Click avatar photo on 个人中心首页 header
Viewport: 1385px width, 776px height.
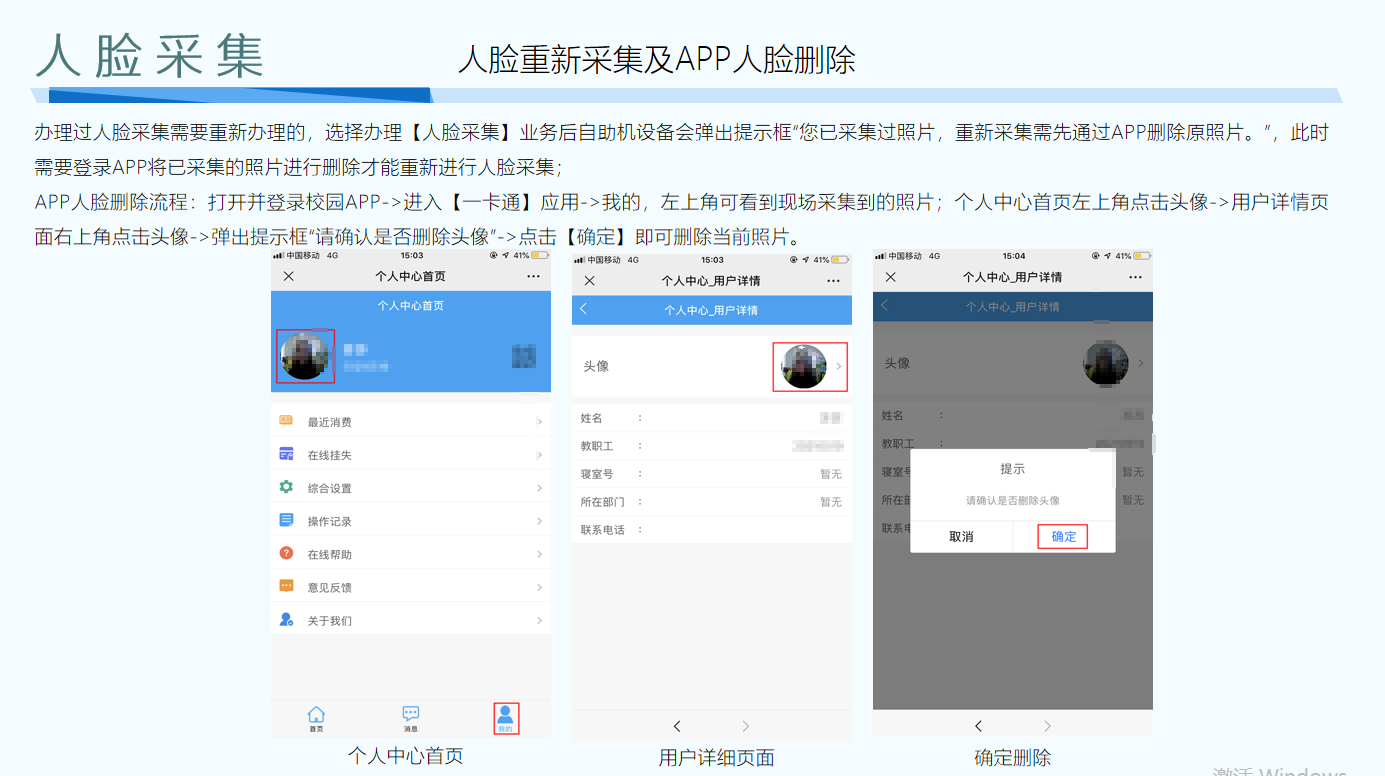[x=305, y=356]
